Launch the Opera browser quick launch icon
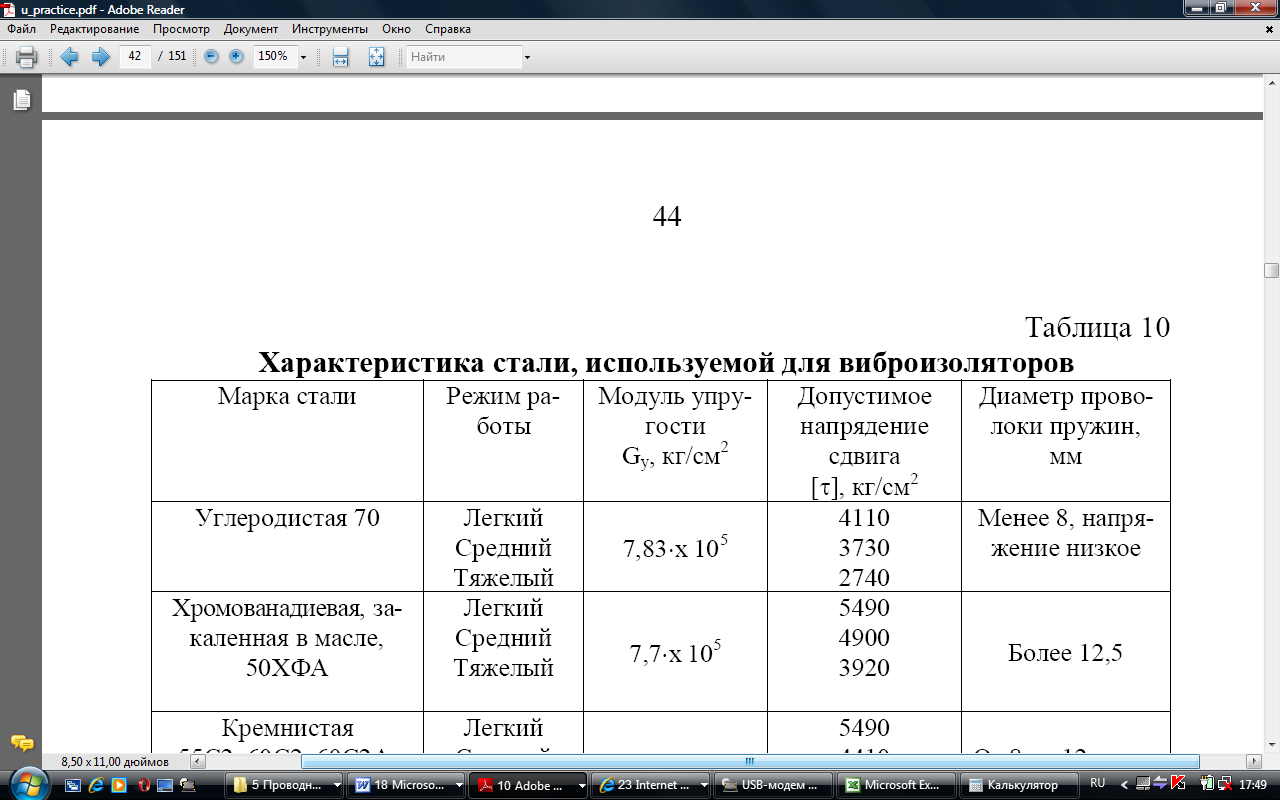Viewport: 1280px width, 800px height. click(143, 785)
